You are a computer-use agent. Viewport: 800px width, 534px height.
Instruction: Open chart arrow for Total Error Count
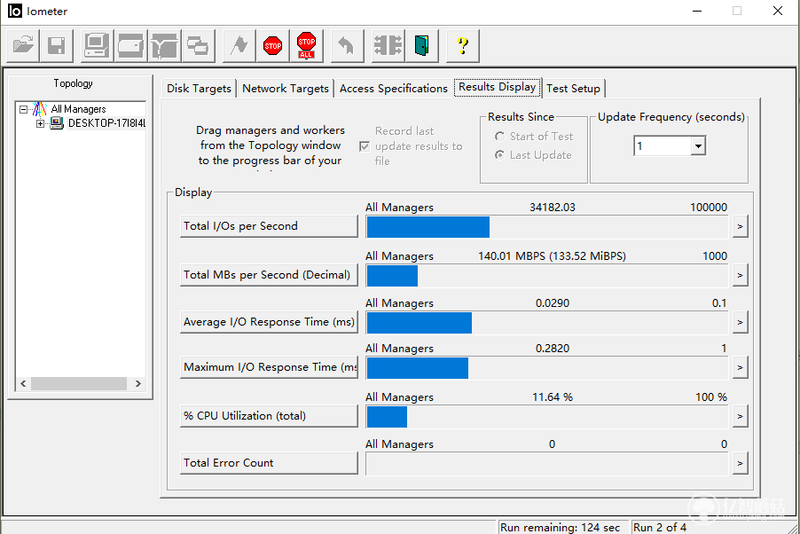click(740, 464)
